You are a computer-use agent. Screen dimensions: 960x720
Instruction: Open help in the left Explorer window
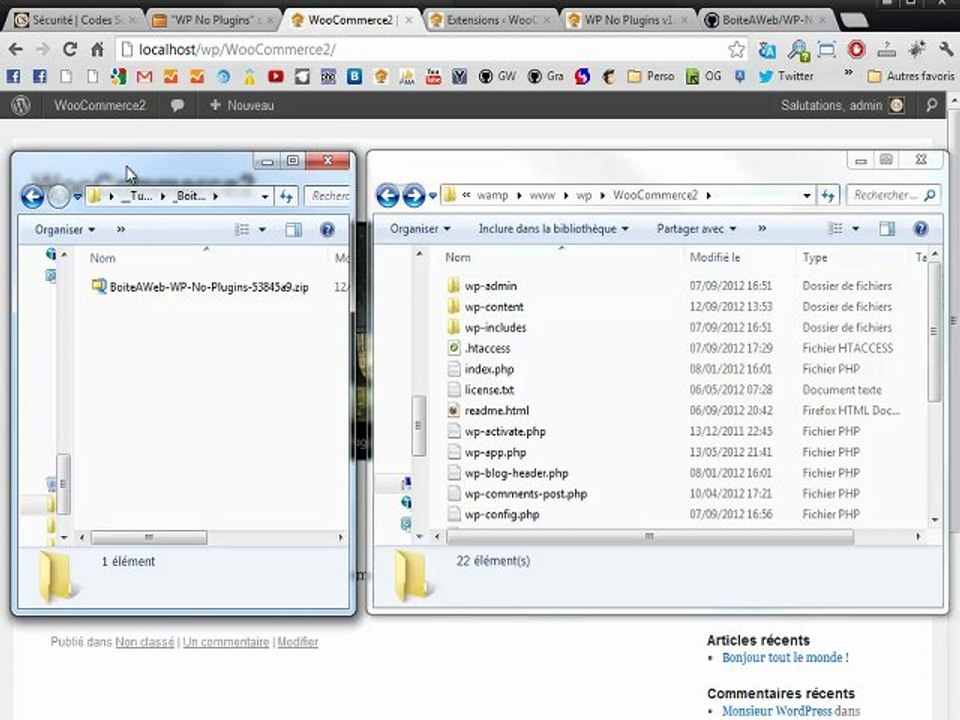click(328, 230)
